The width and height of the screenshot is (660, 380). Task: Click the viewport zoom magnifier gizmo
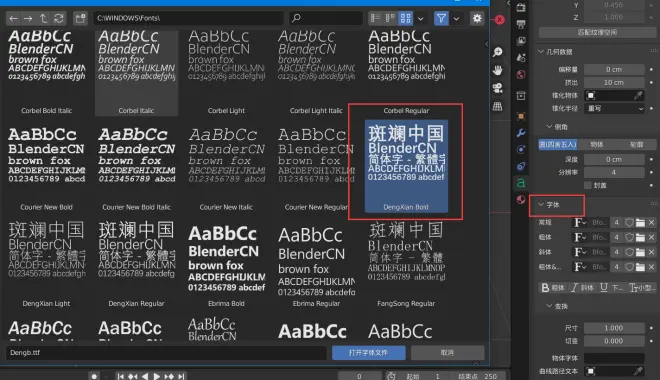[498, 52]
